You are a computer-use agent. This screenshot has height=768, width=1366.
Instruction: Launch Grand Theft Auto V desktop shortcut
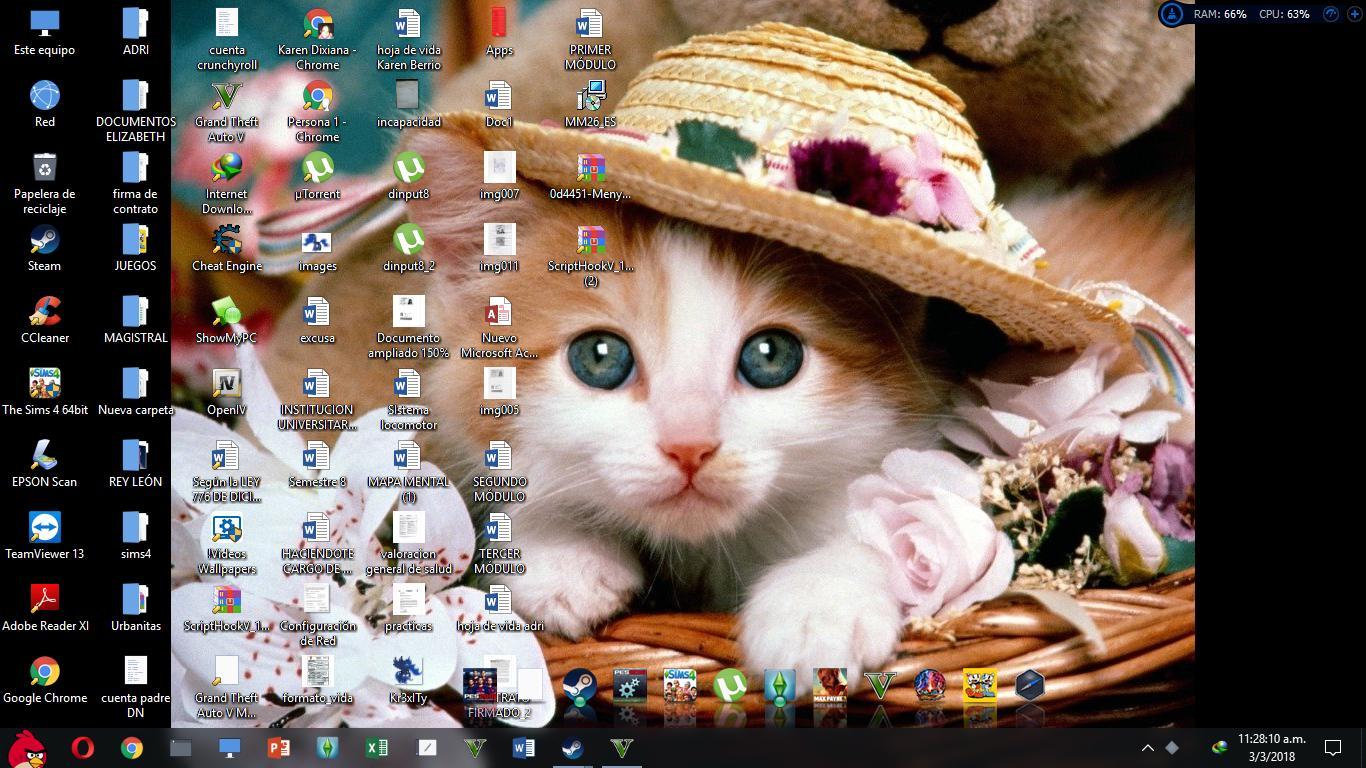[x=227, y=111]
